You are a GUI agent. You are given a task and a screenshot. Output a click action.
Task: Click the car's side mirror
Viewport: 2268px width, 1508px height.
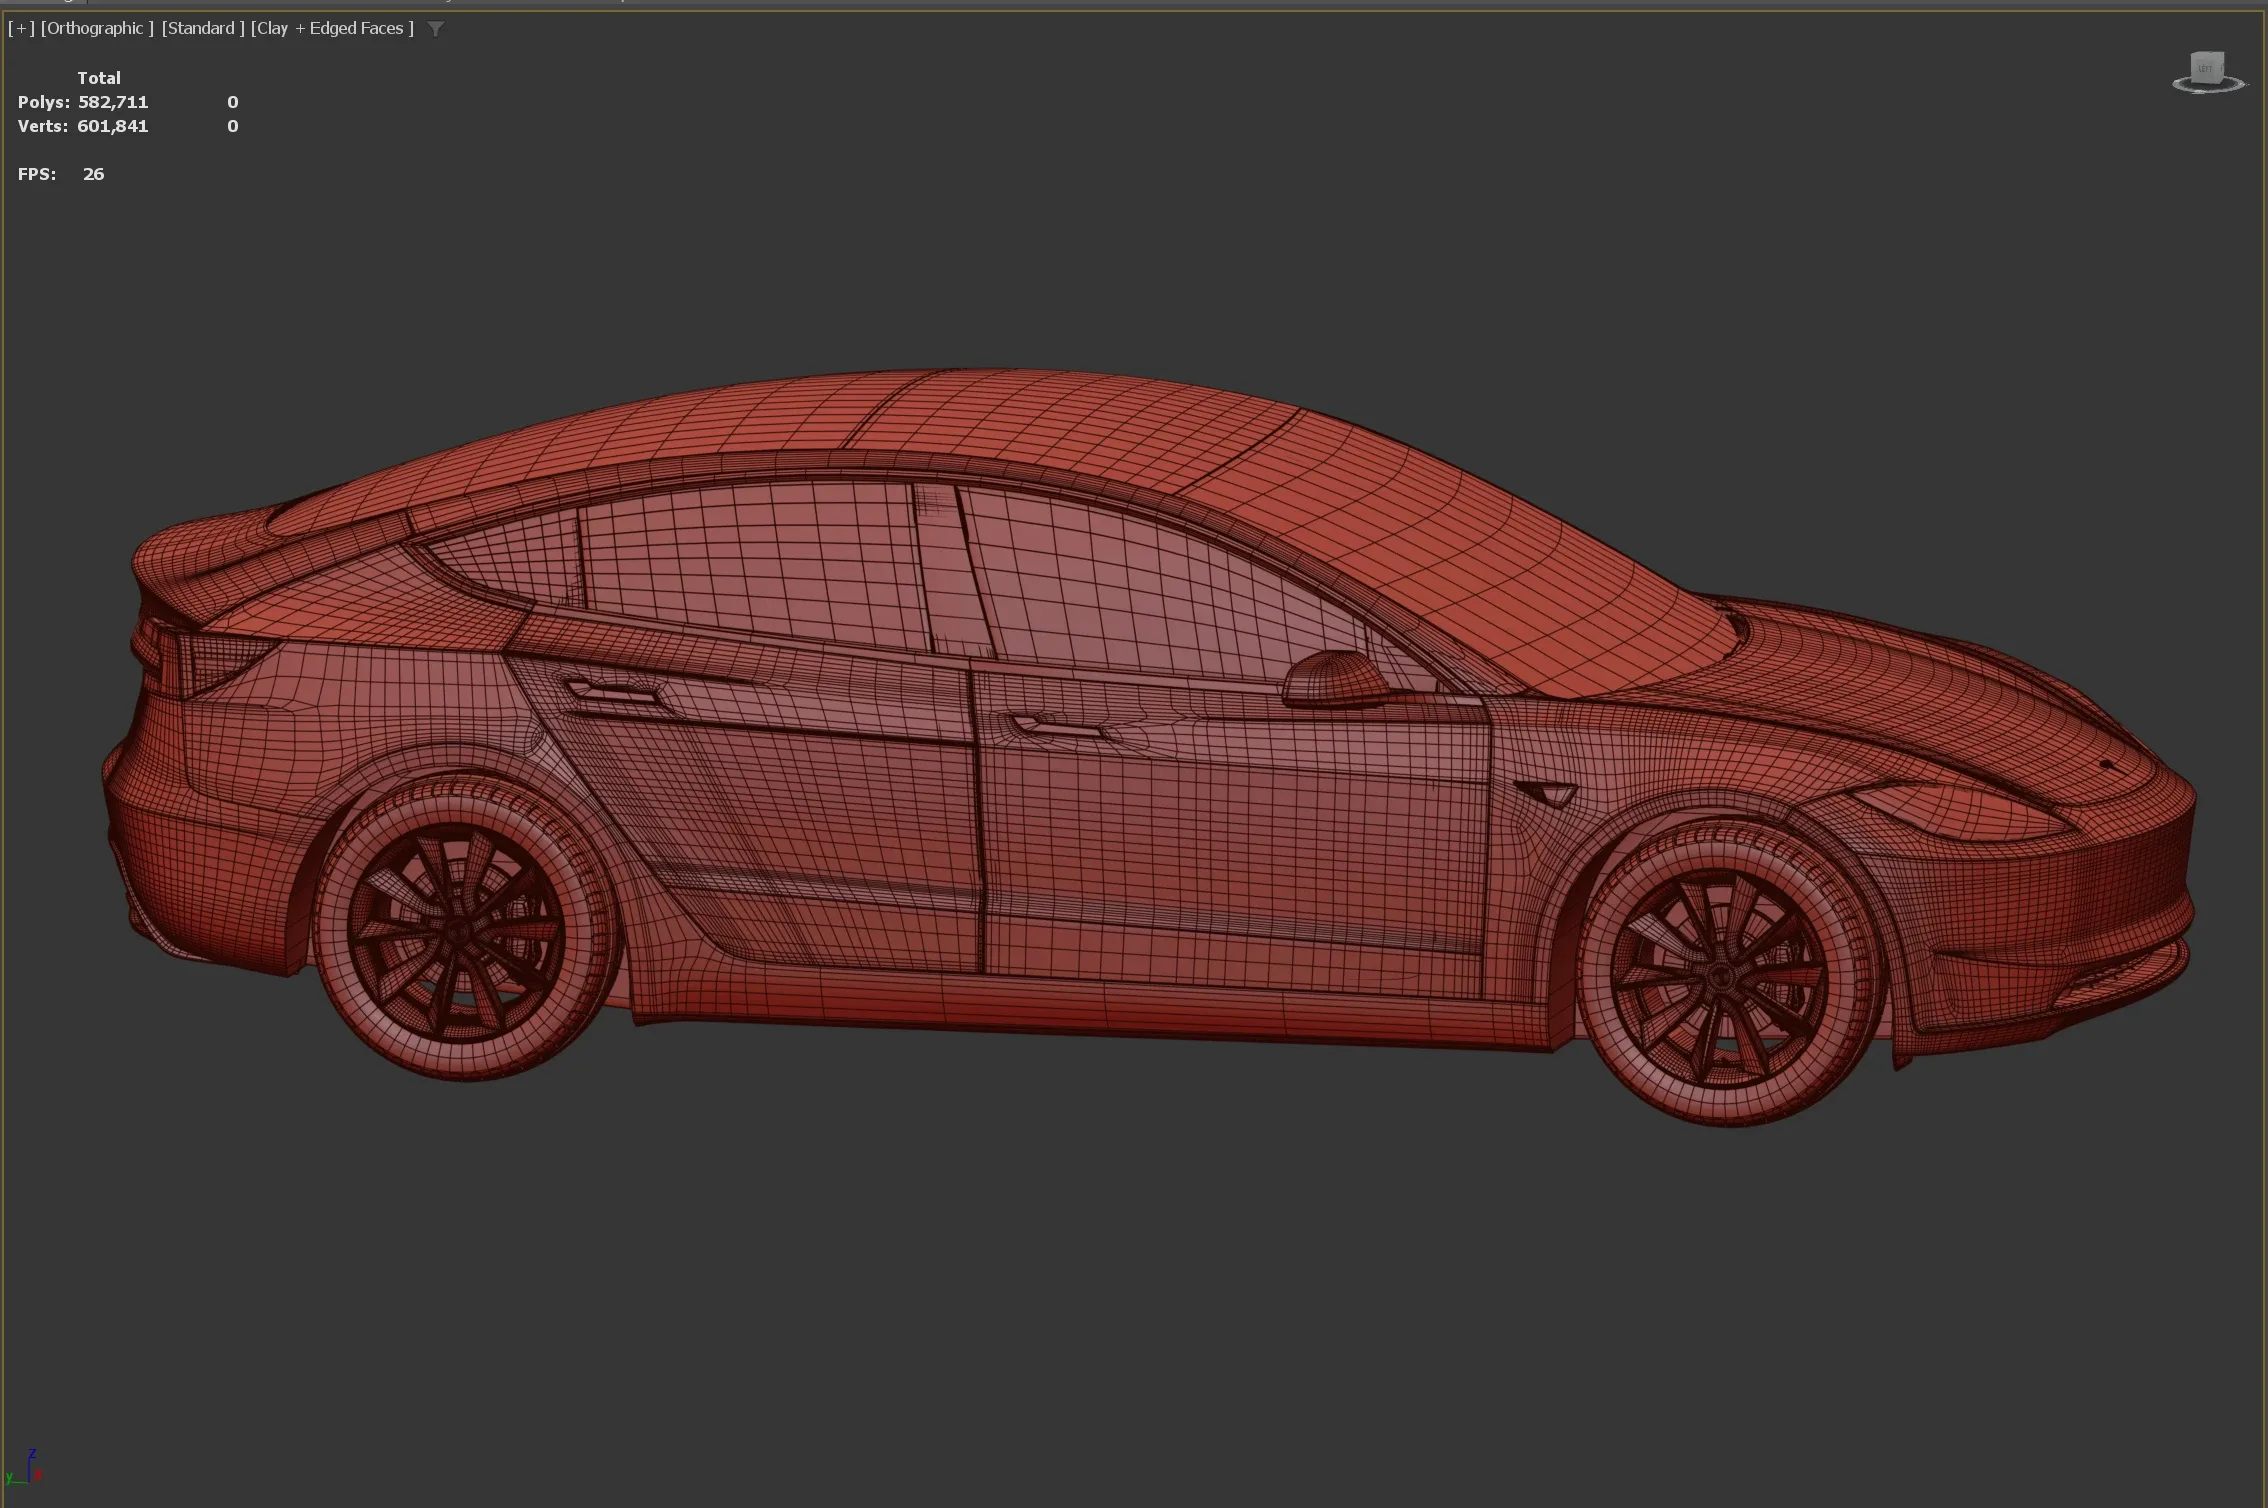point(1337,679)
